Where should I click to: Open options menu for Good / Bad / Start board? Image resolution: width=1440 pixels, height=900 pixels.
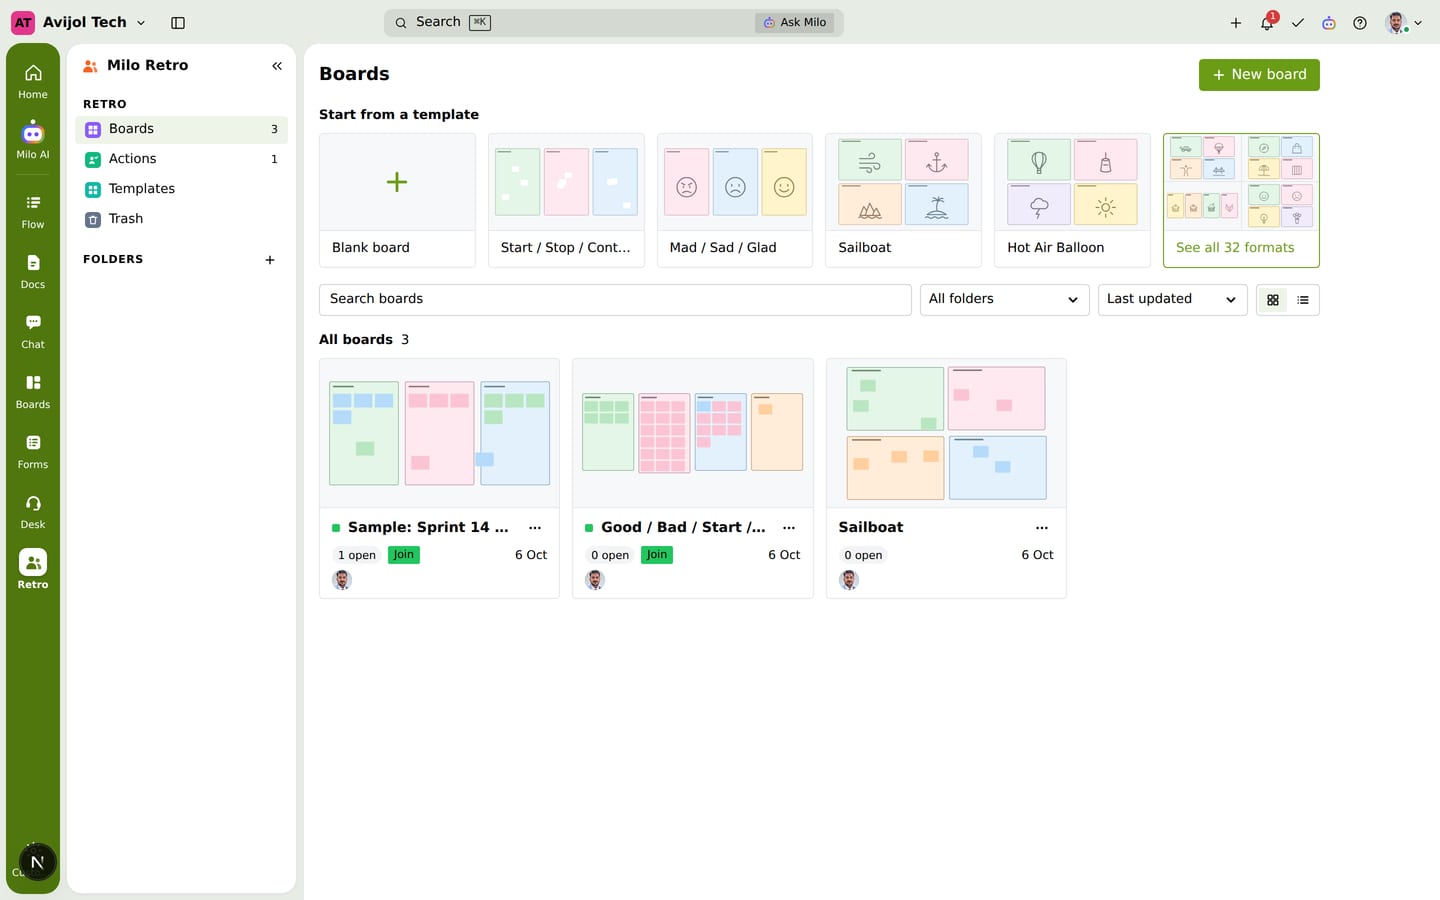pos(789,528)
